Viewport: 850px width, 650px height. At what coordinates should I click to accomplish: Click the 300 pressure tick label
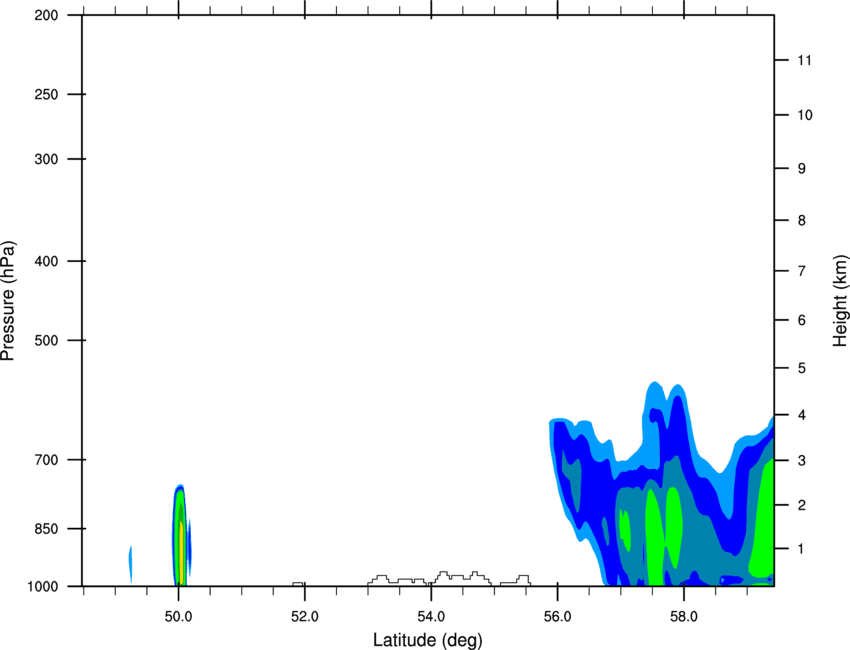click(46, 159)
